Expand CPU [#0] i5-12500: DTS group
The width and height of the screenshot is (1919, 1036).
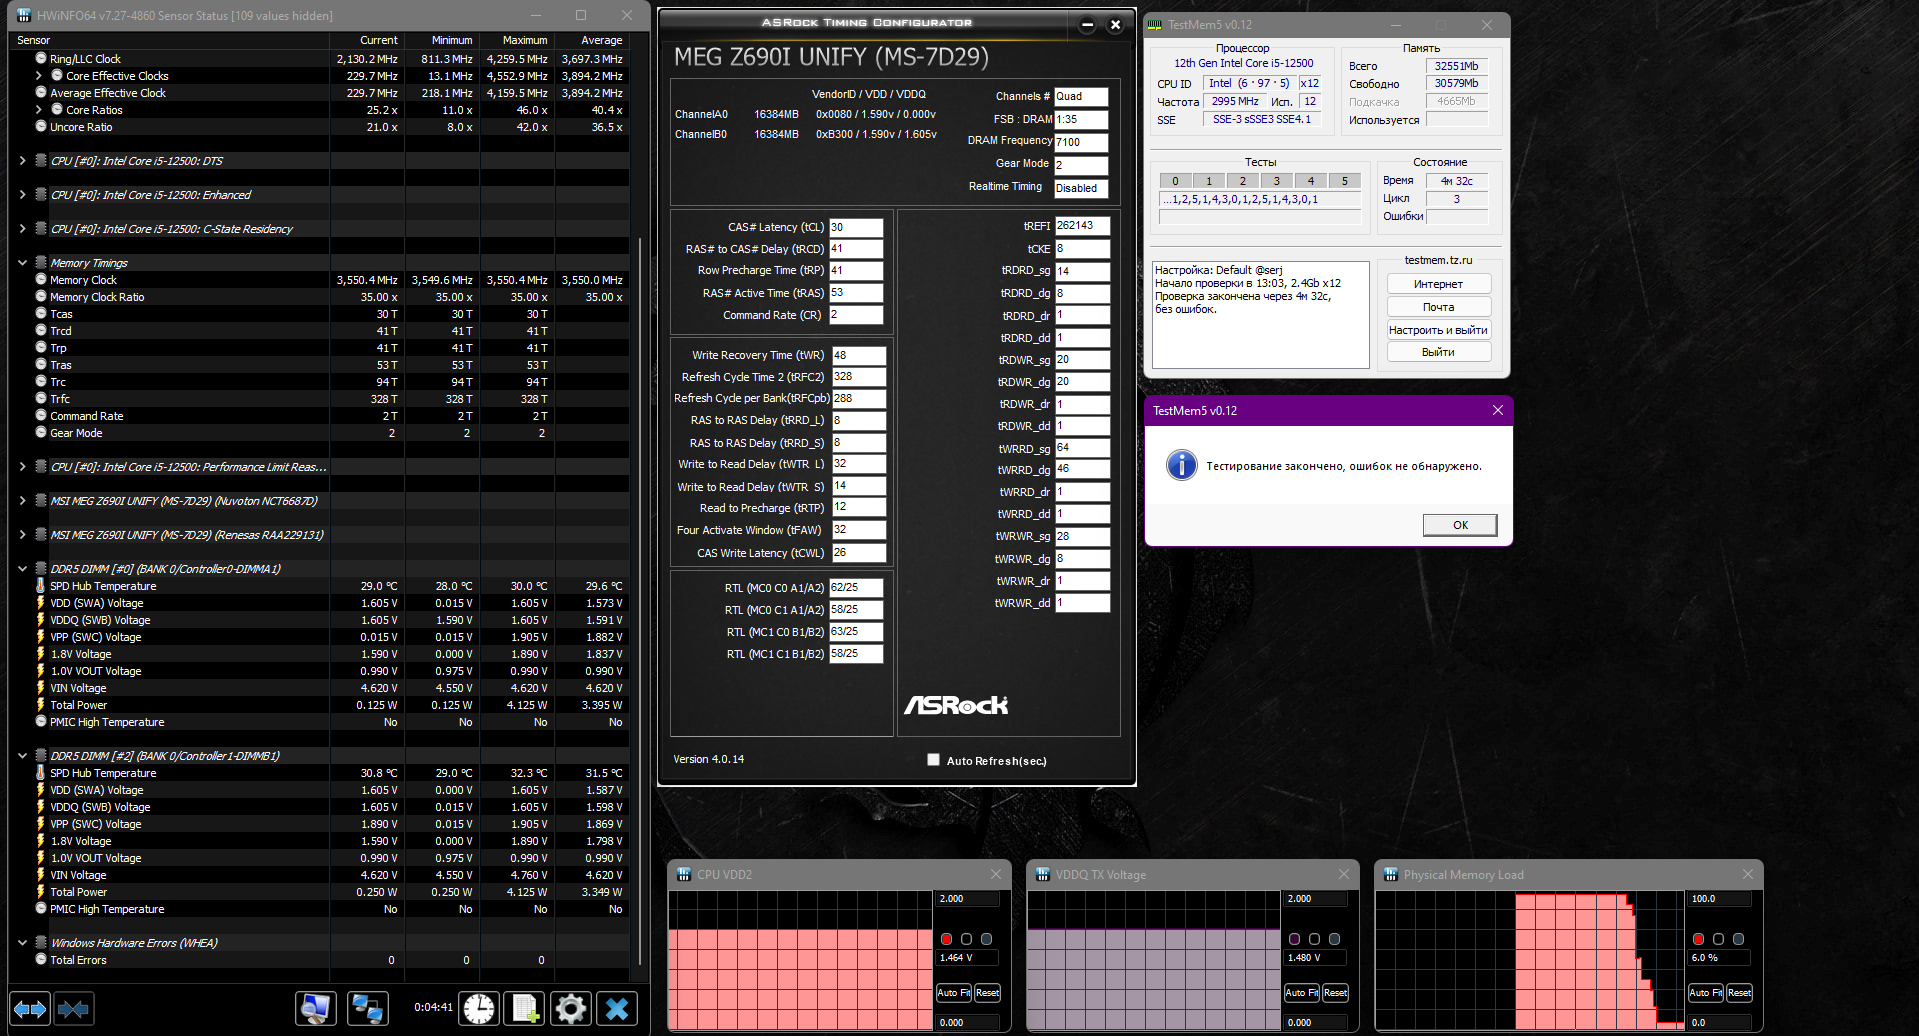[x=23, y=160]
